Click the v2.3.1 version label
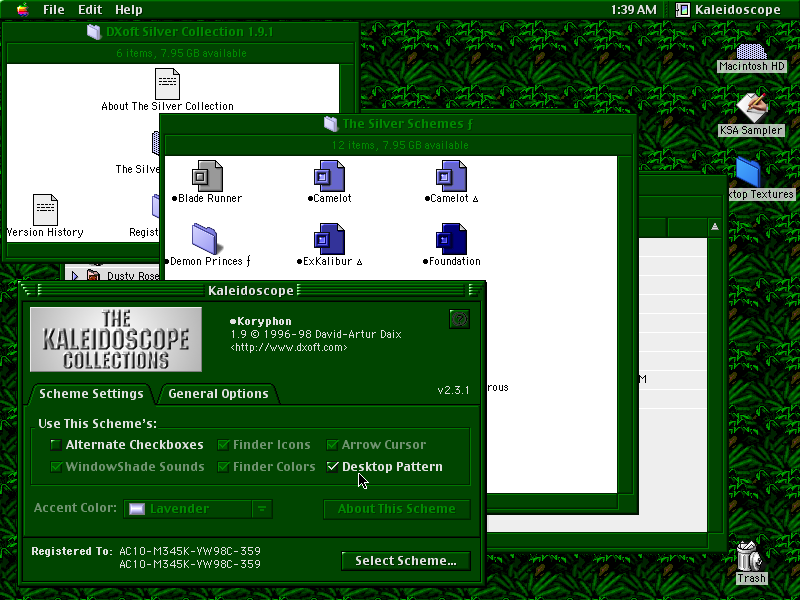 [453, 390]
